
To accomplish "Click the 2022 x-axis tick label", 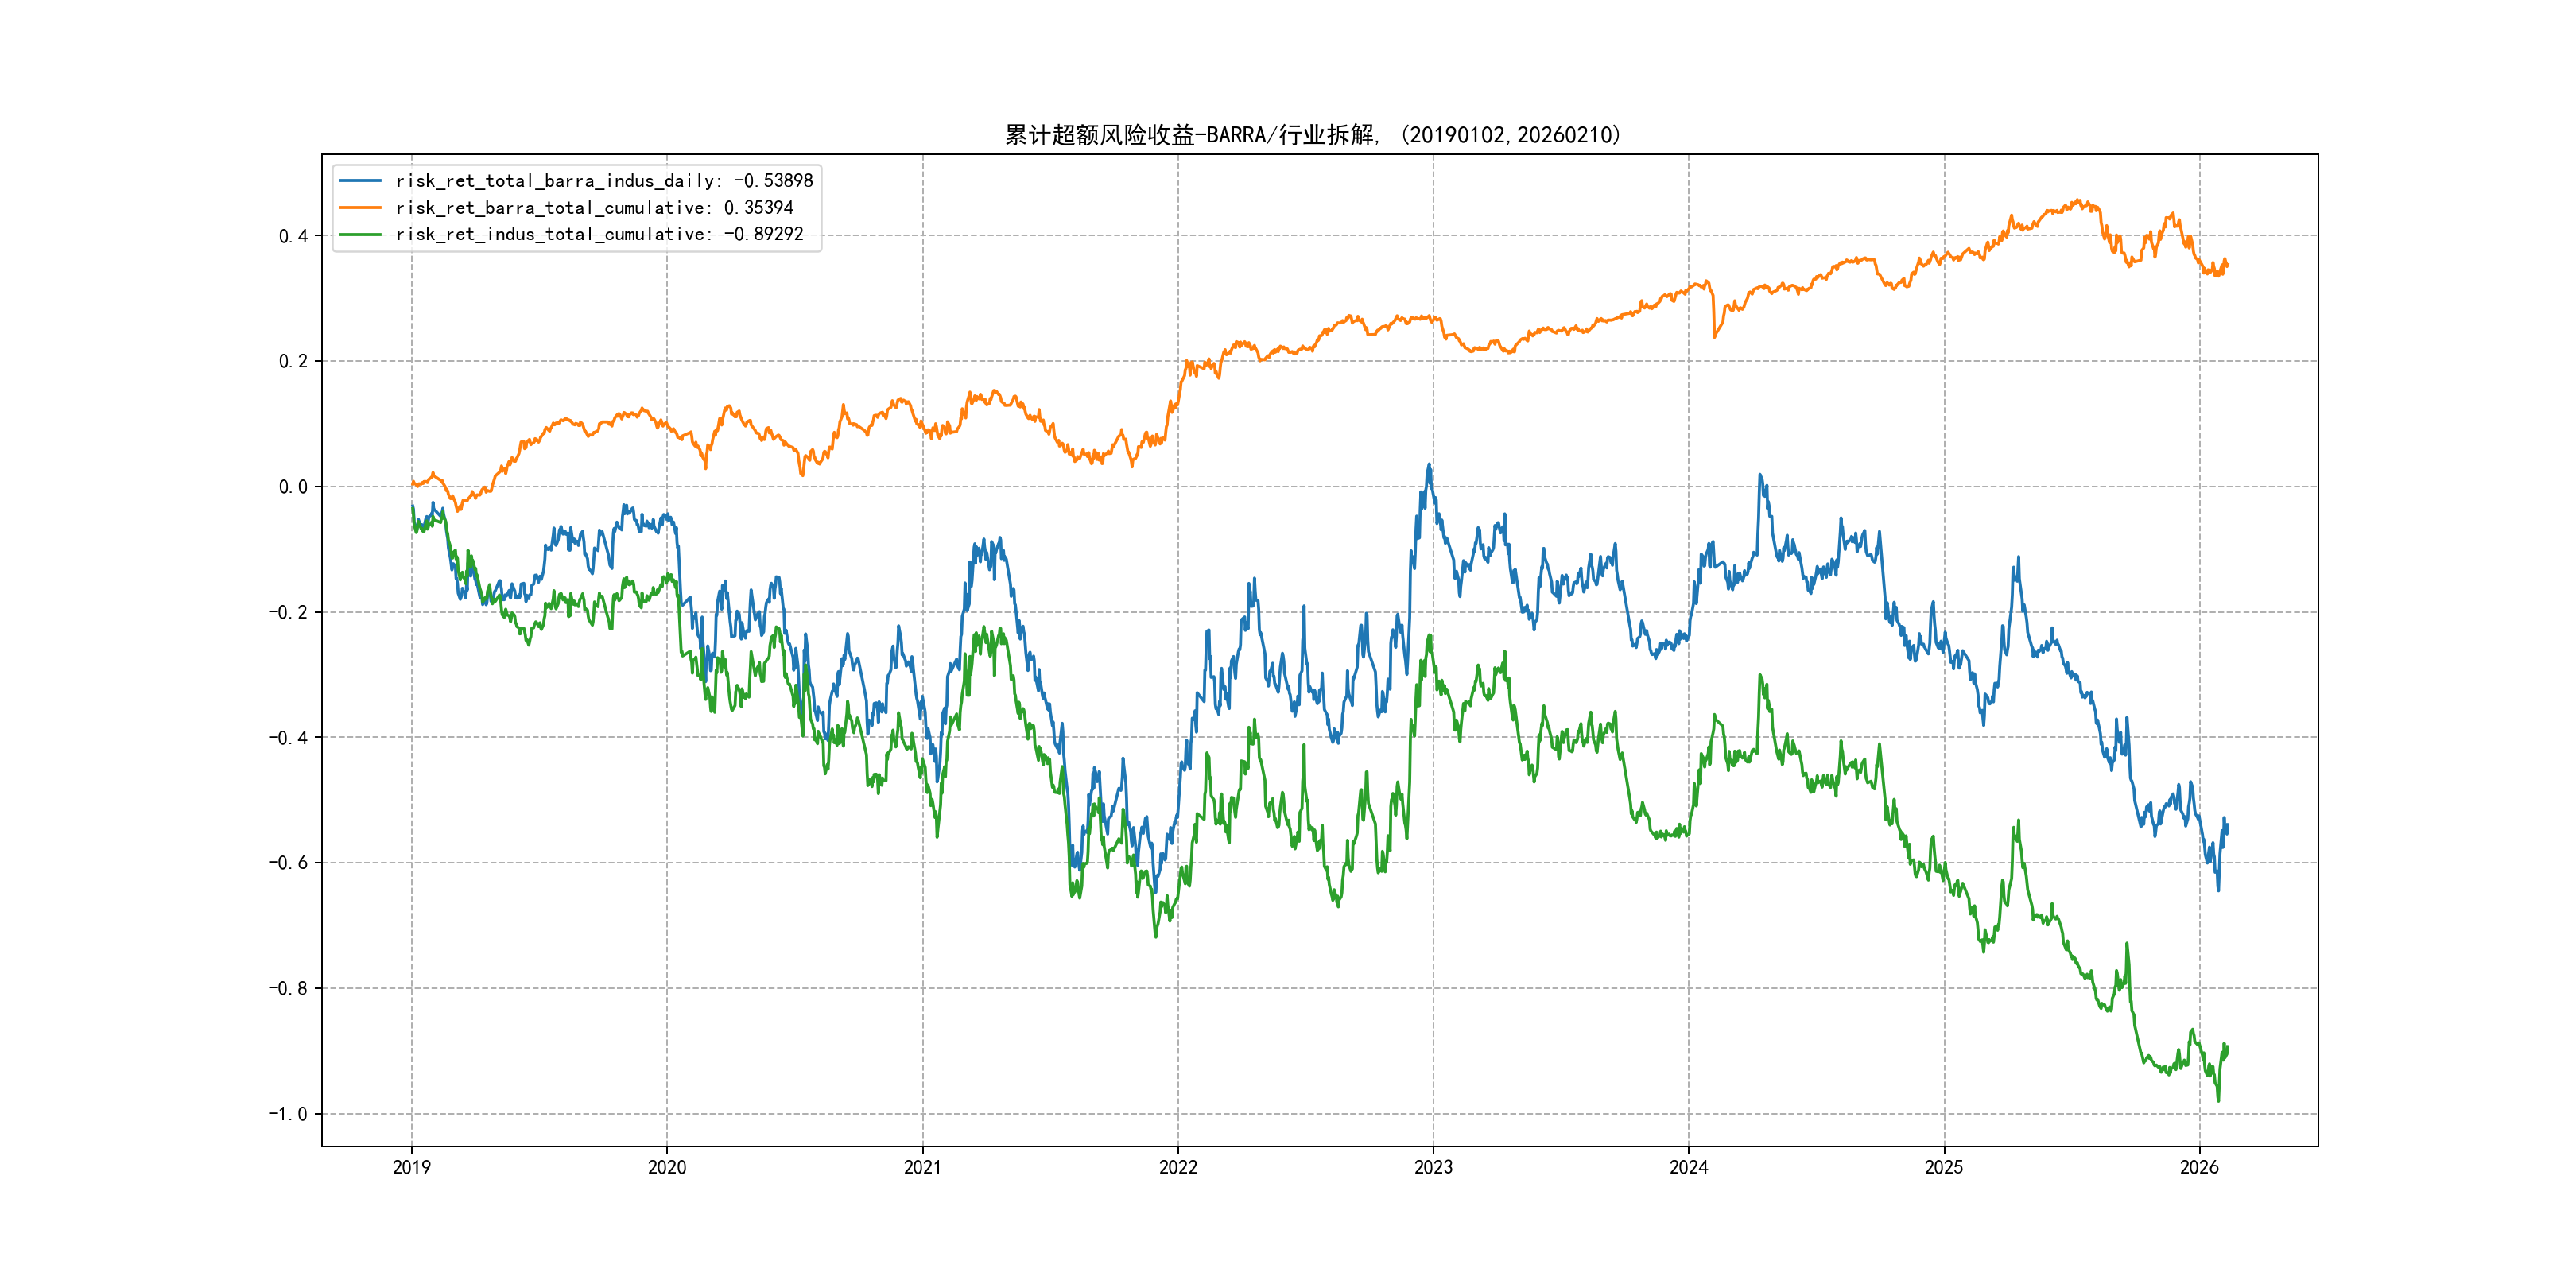I will [x=1178, y=1167].
